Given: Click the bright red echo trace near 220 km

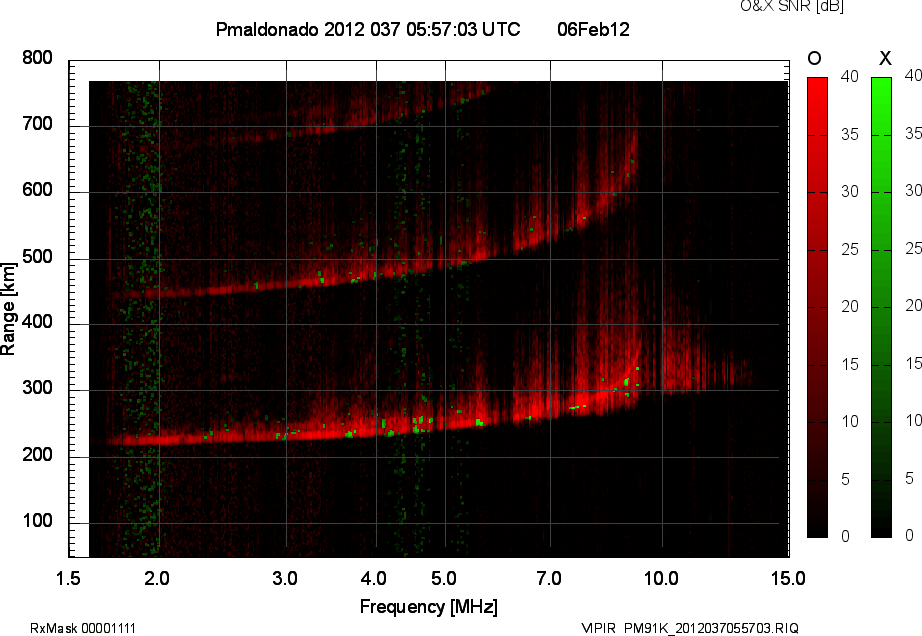Looking at the screenshot, I should (200, 438).
